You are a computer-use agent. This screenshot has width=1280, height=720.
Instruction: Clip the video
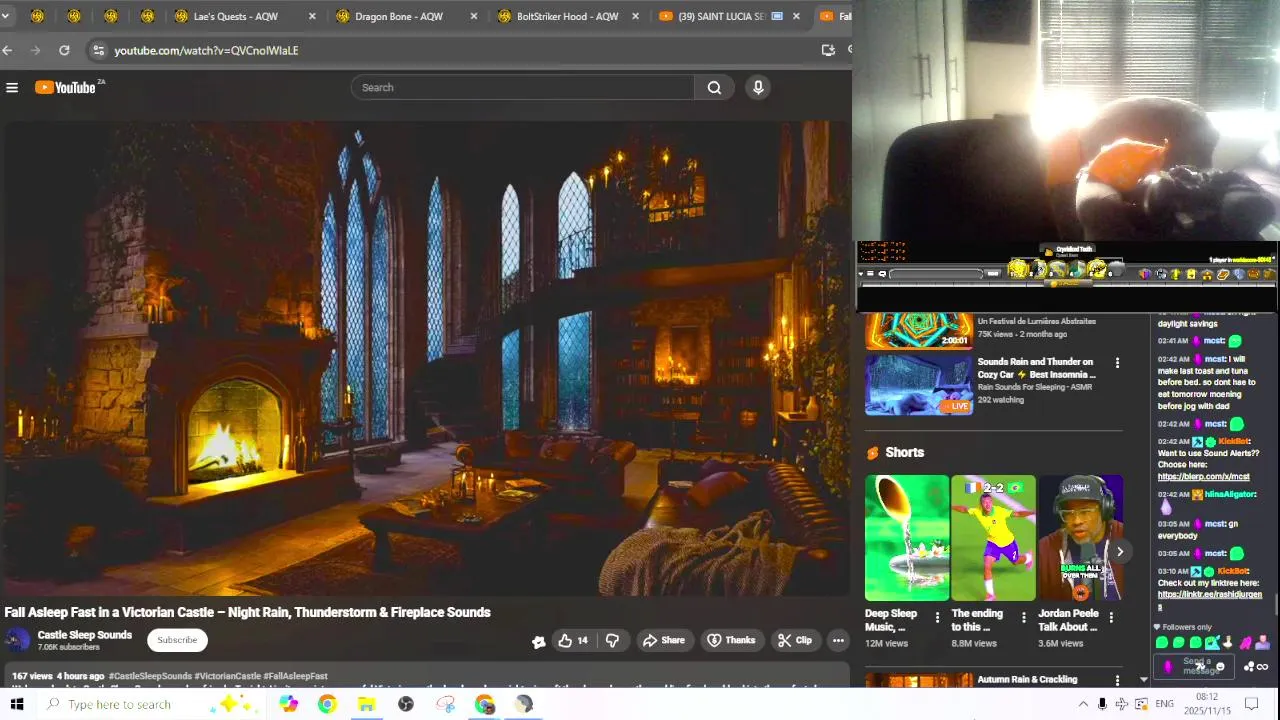tap(795, 640)
